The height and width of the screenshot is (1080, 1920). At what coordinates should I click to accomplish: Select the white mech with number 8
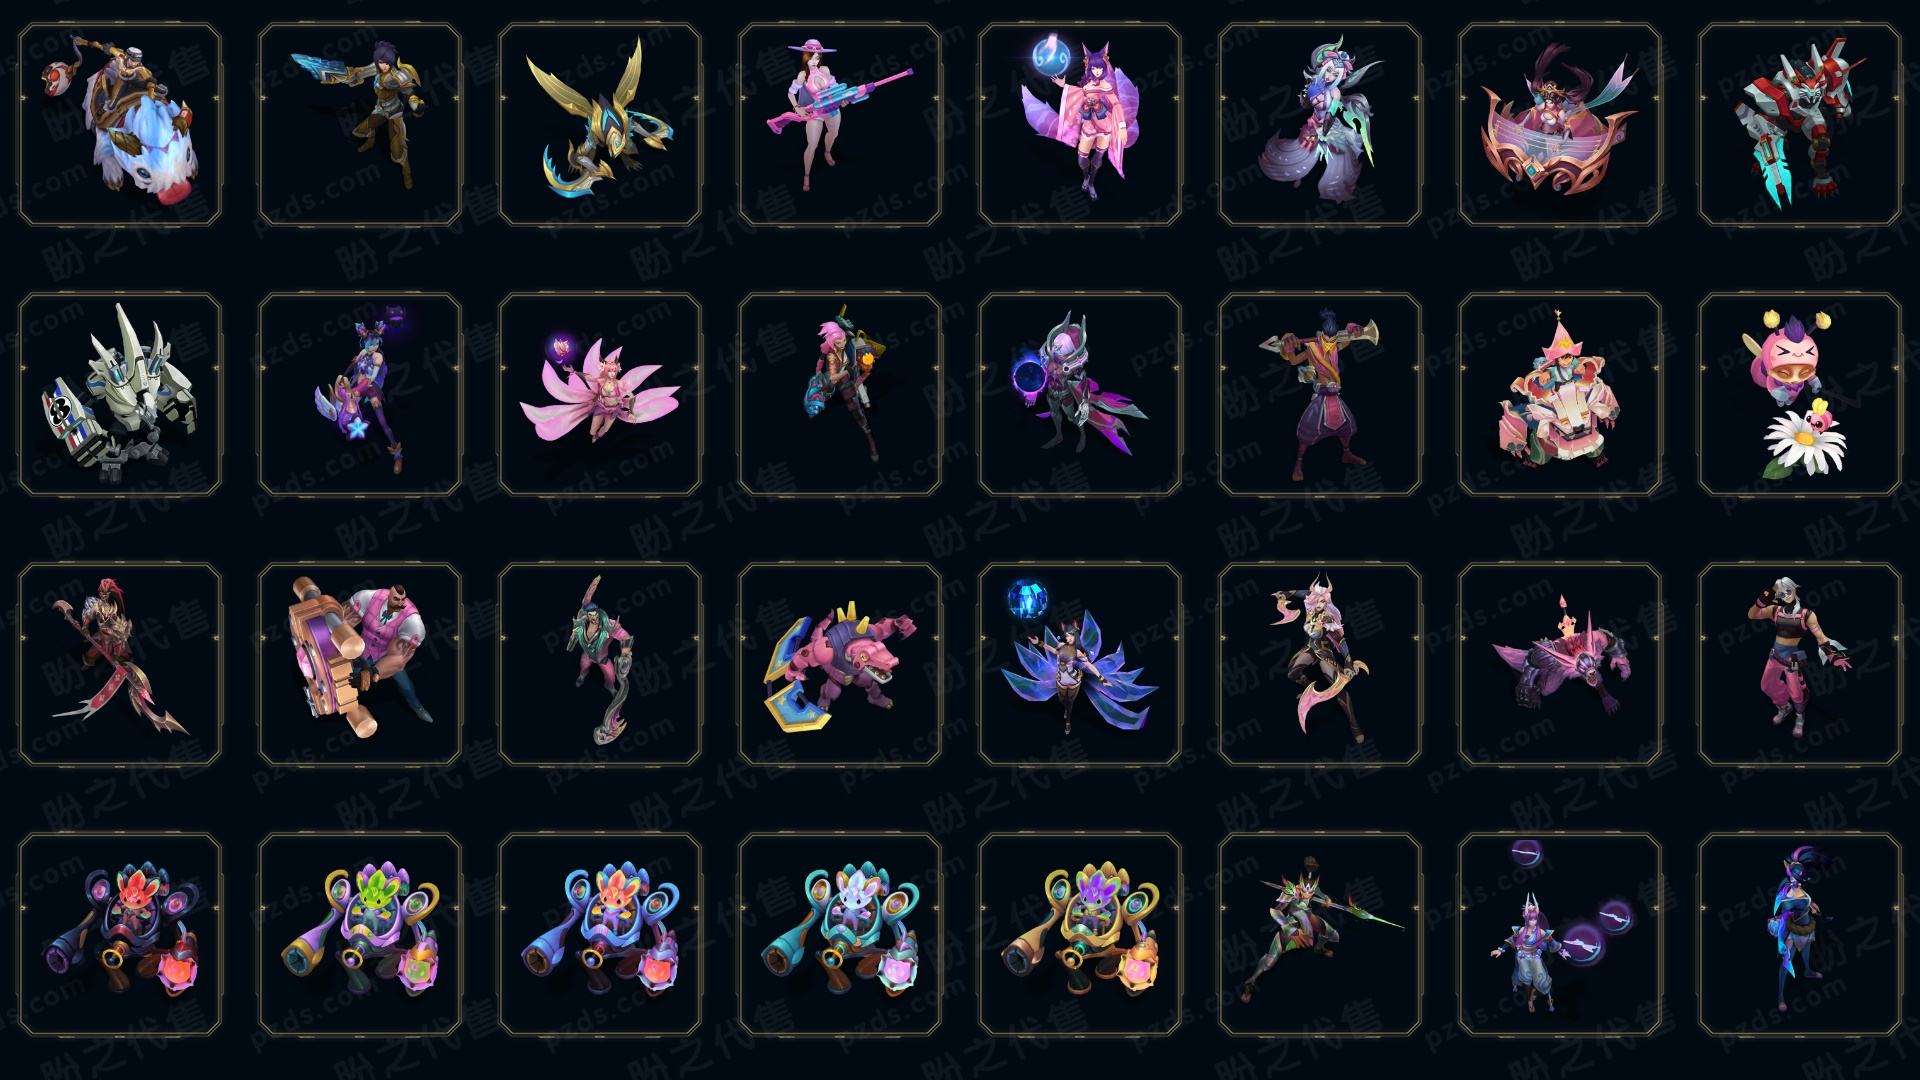point(120,394)
